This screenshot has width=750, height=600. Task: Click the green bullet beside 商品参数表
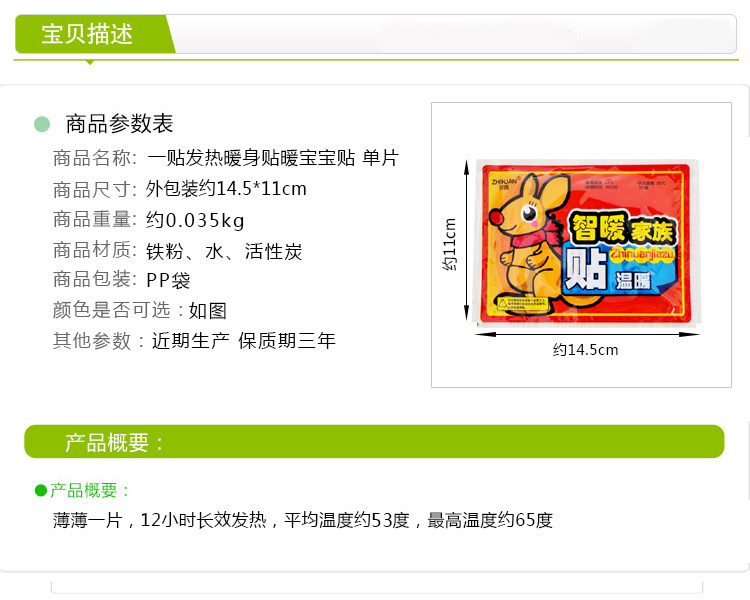pyautogui.click(x=42, y=124)
